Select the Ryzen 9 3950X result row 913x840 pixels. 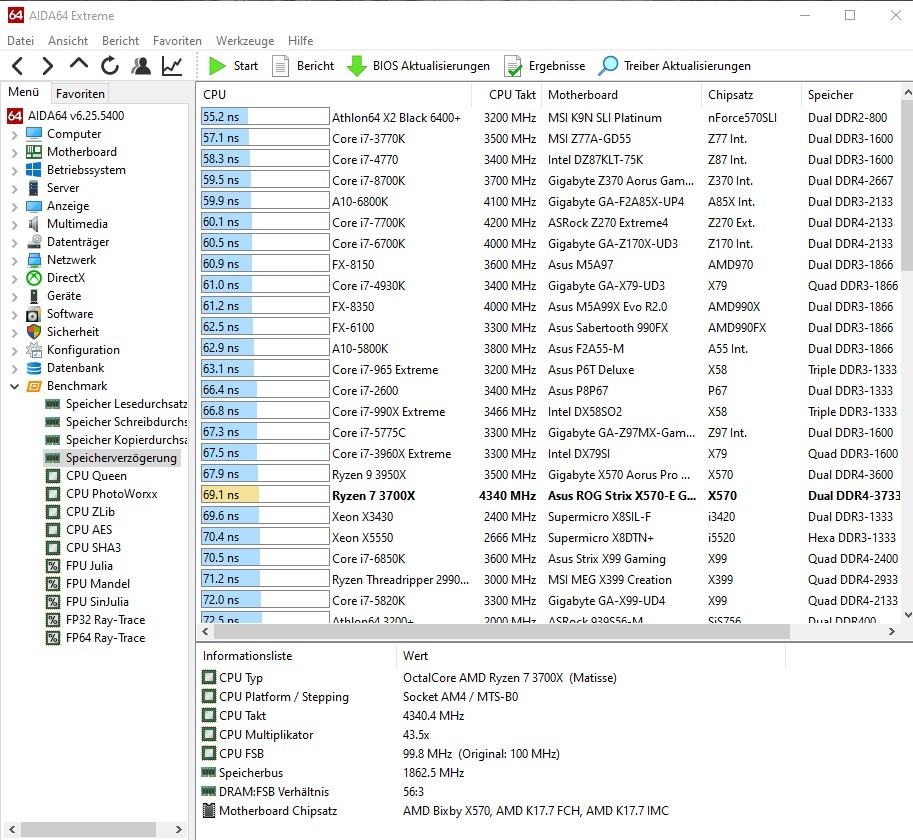point(550,475)
